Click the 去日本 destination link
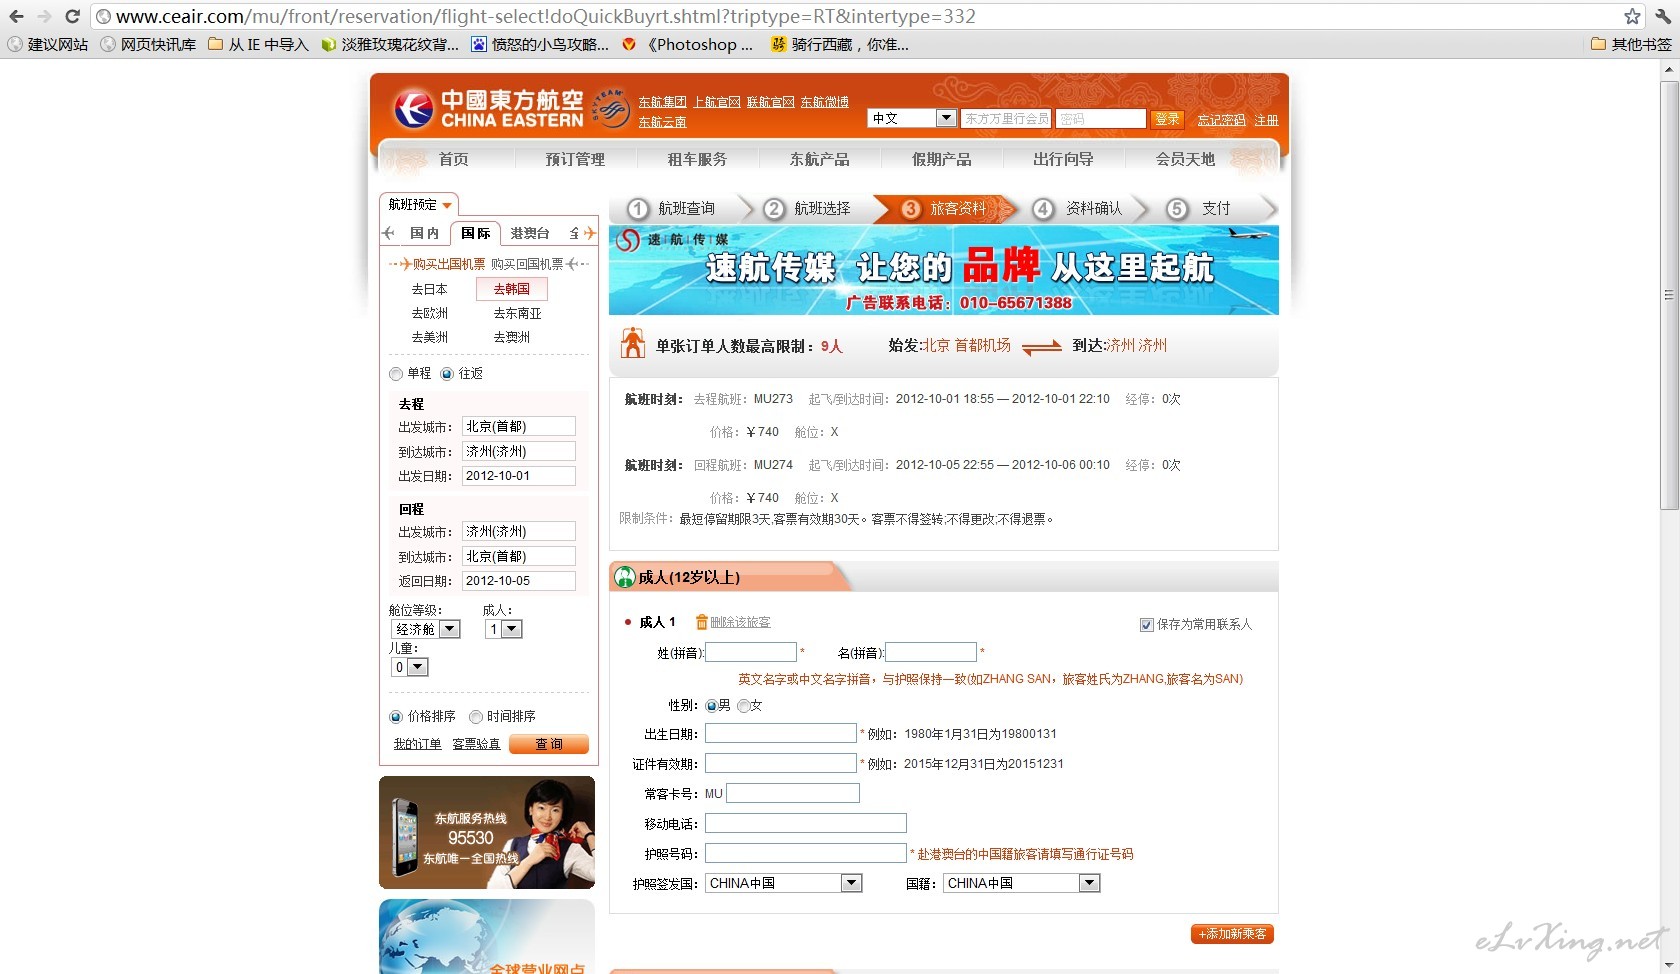The width and height of the screenshot is (1680, 974). click(x=430, y=289)
